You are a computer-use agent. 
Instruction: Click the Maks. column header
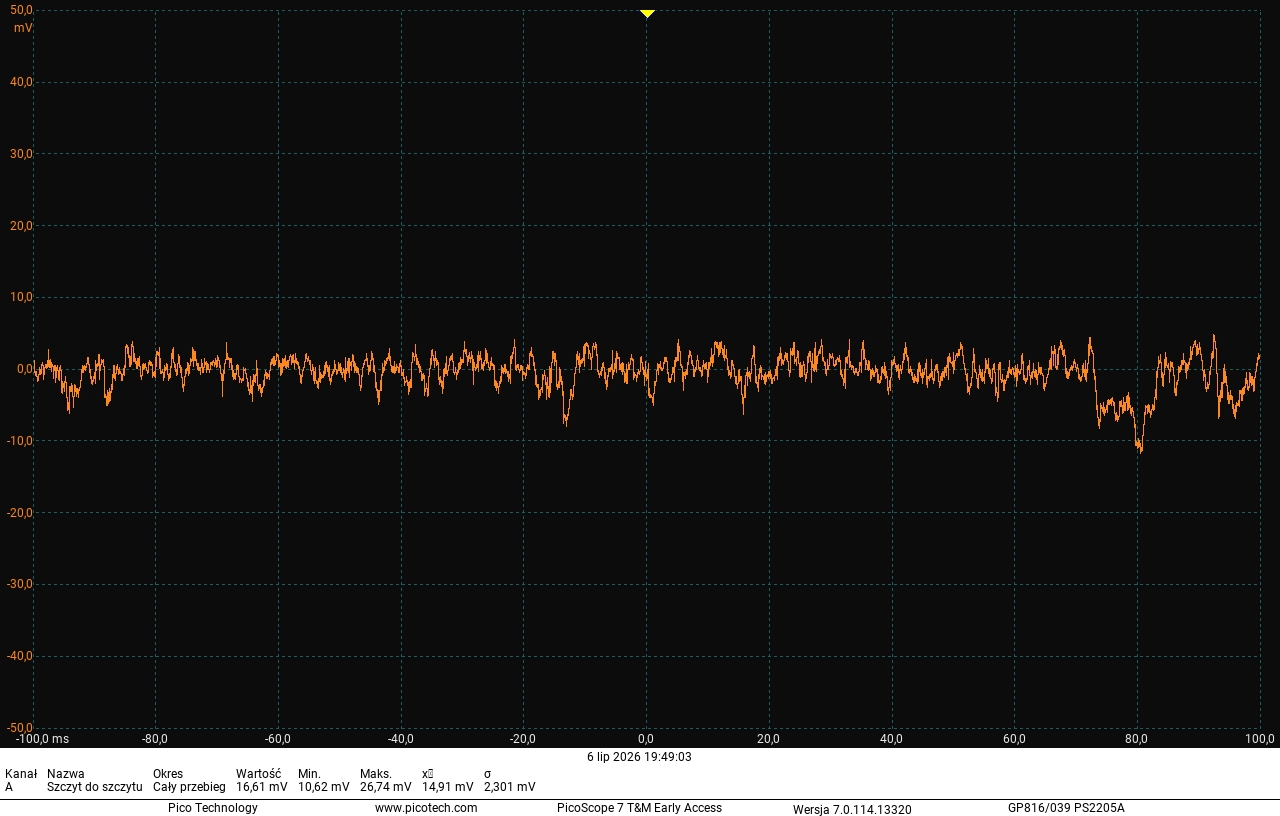[x=376, y=774]
